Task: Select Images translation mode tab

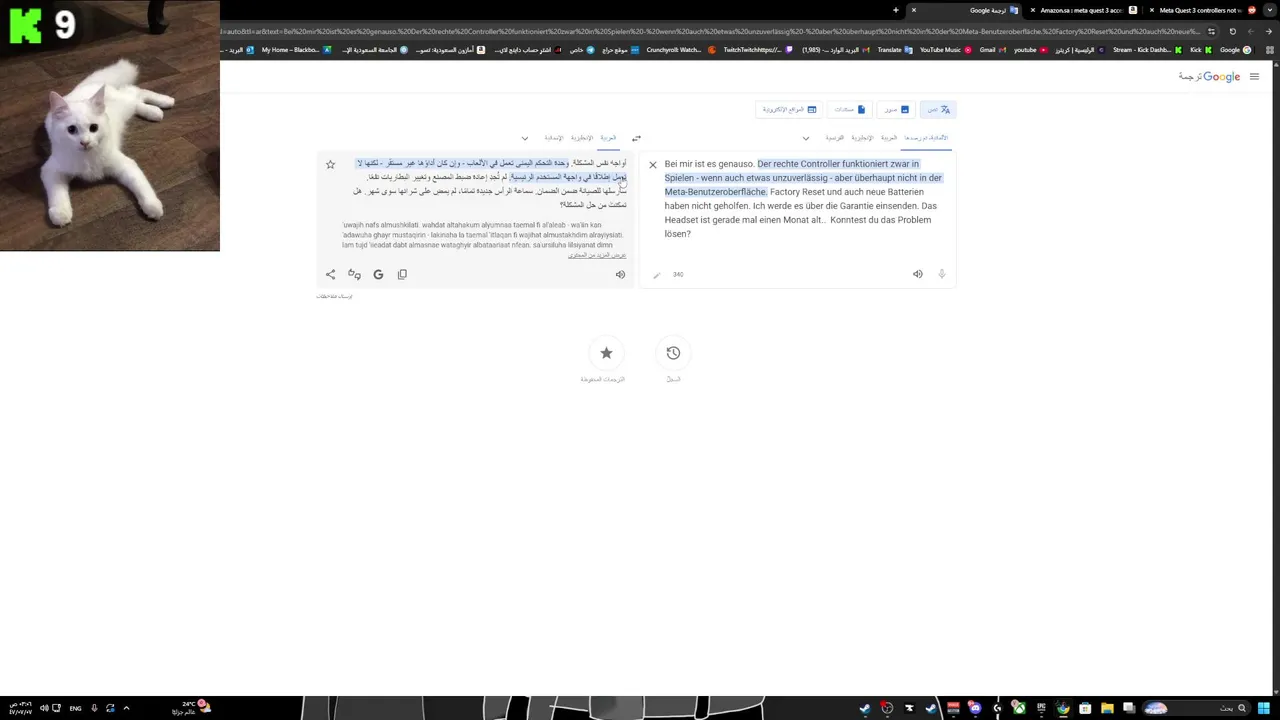Action: click(895, 109)
